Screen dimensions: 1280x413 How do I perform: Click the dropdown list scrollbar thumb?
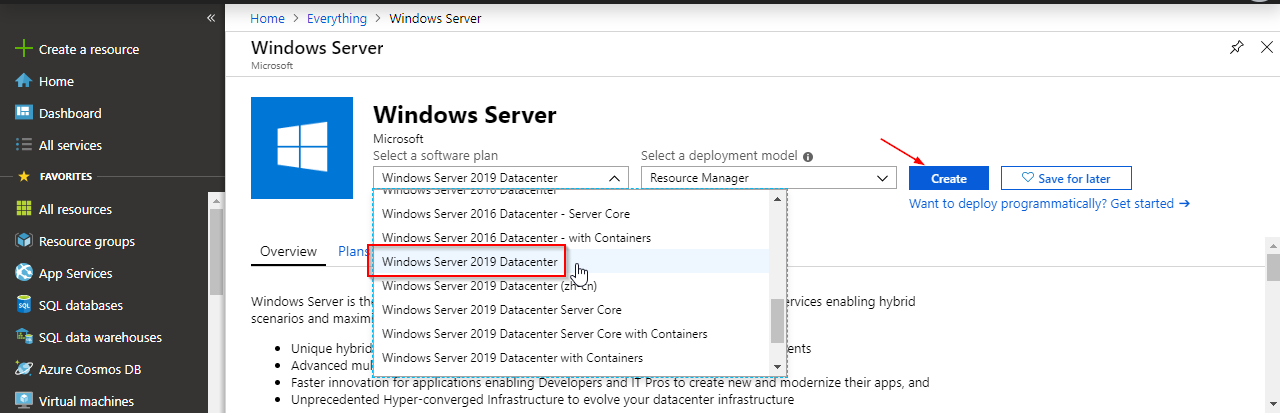[x=777, y=320]
